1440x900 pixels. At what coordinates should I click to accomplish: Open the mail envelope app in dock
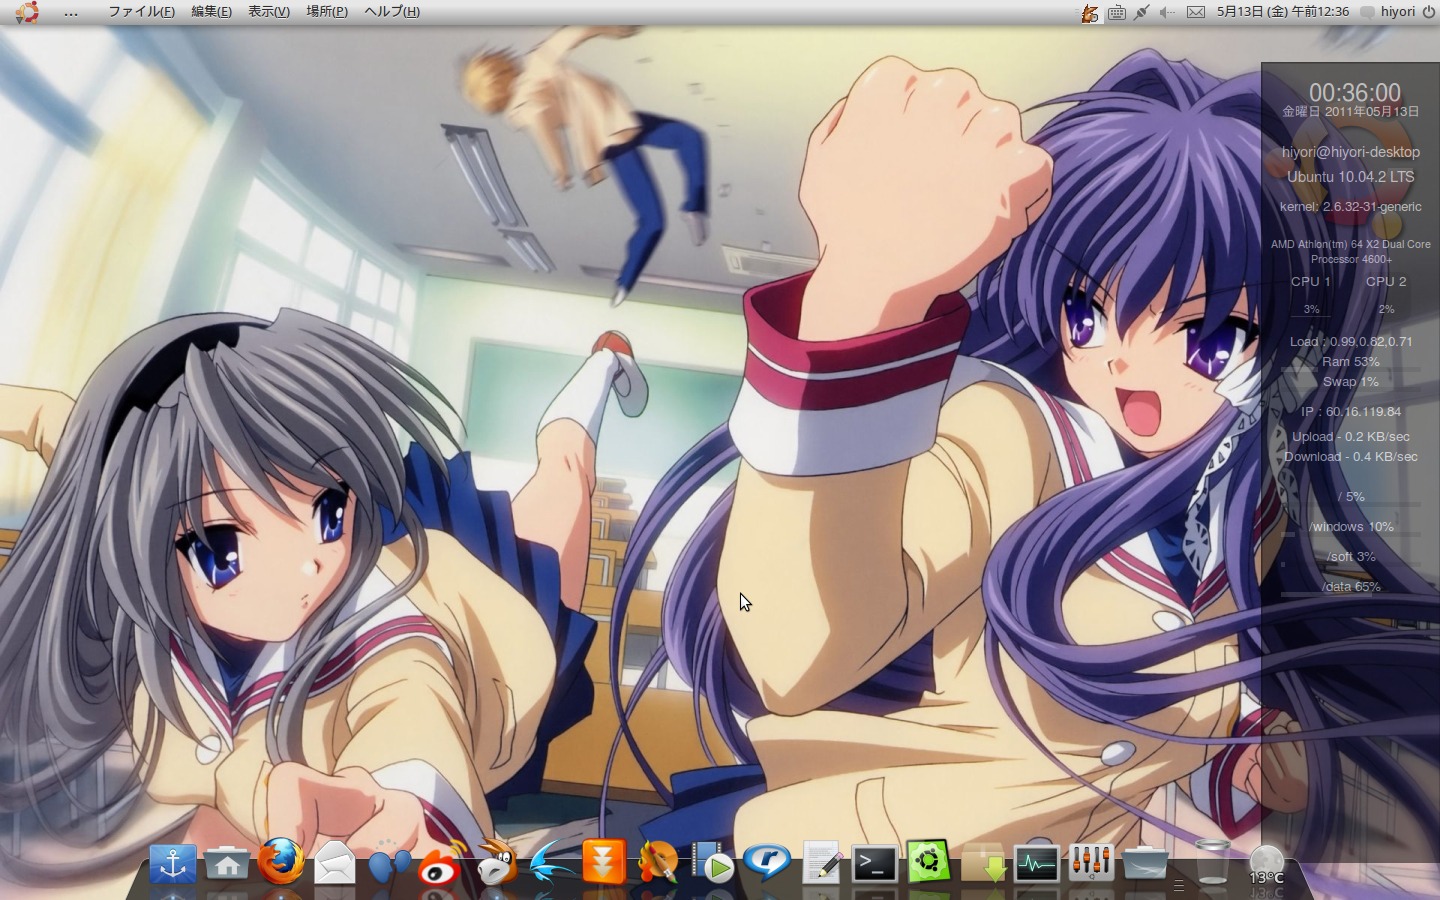(335, 862)
